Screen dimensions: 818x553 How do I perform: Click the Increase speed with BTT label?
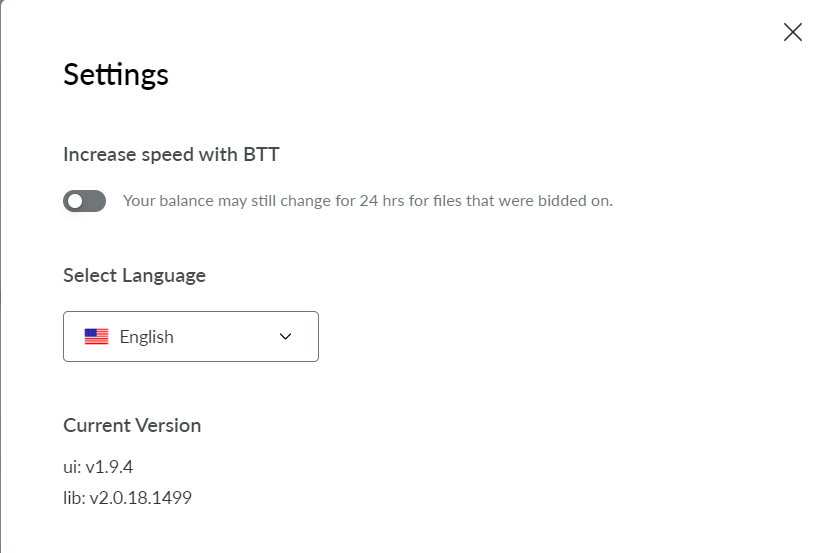[x=171, y=154]
